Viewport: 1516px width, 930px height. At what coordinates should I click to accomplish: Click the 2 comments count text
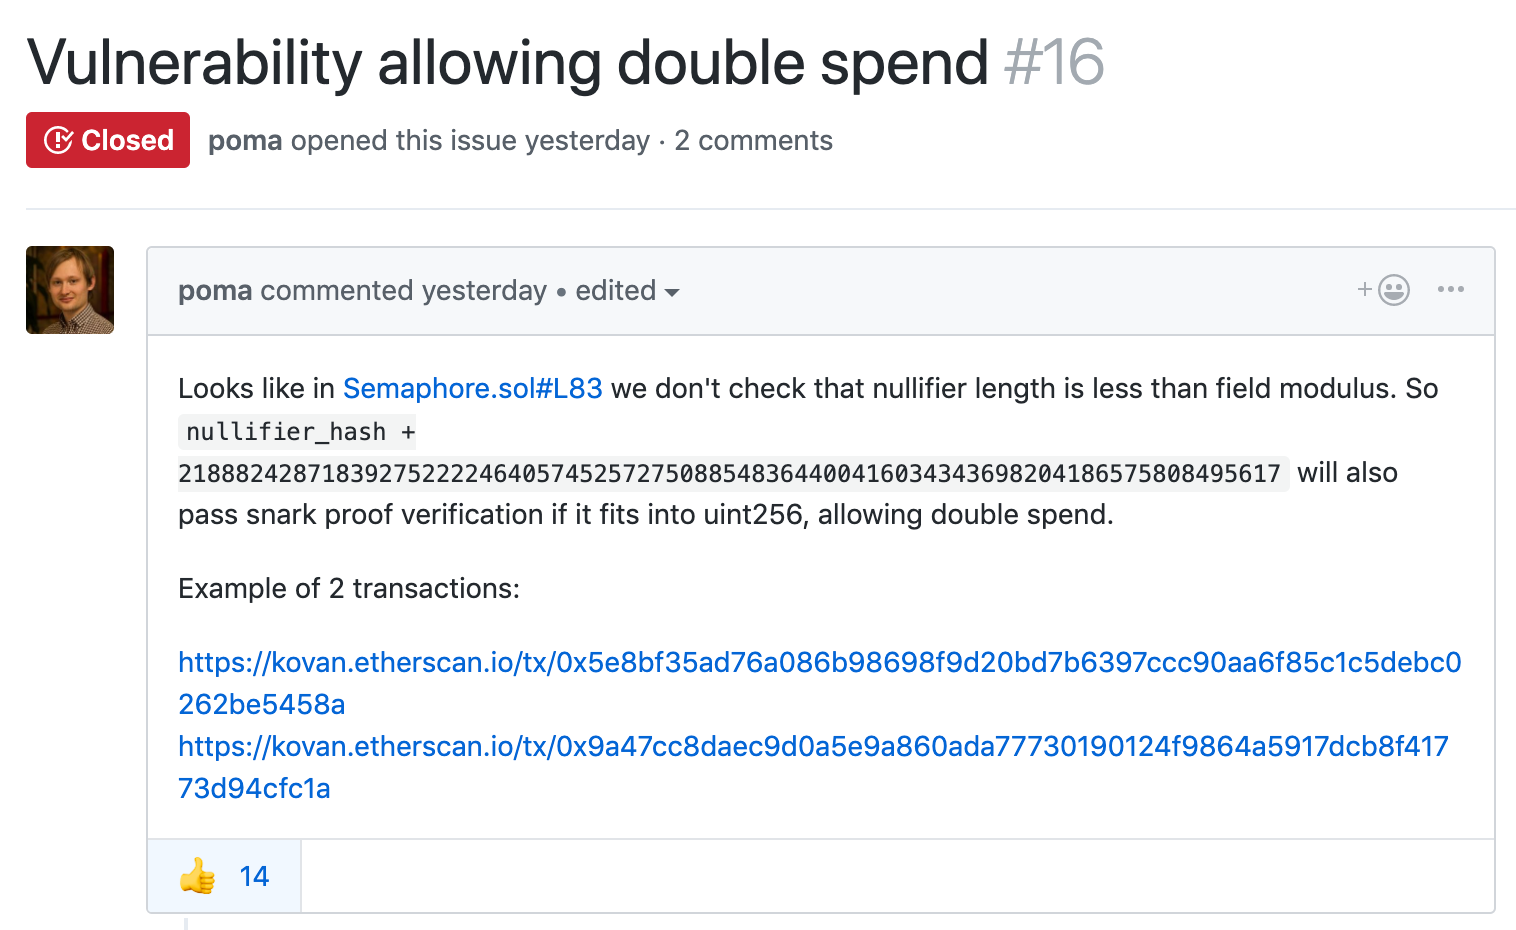click(753, 141)
